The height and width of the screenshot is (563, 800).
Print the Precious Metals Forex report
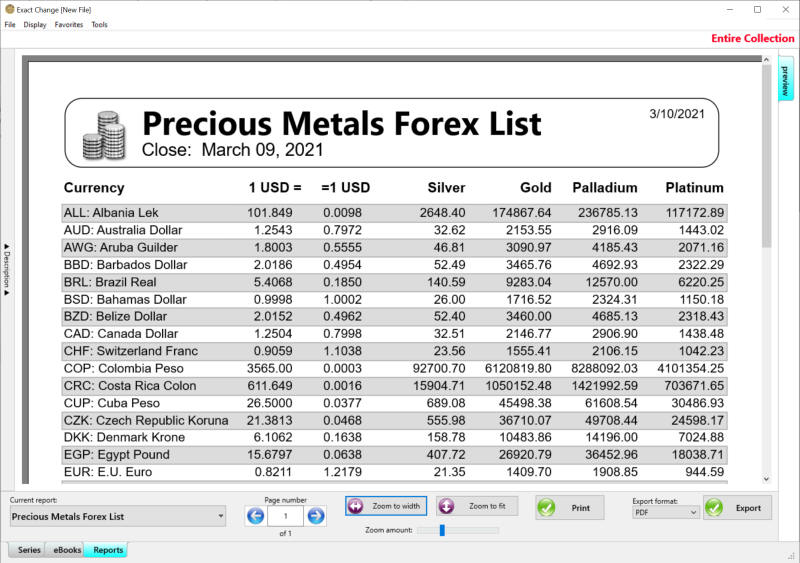pos(569,508)
